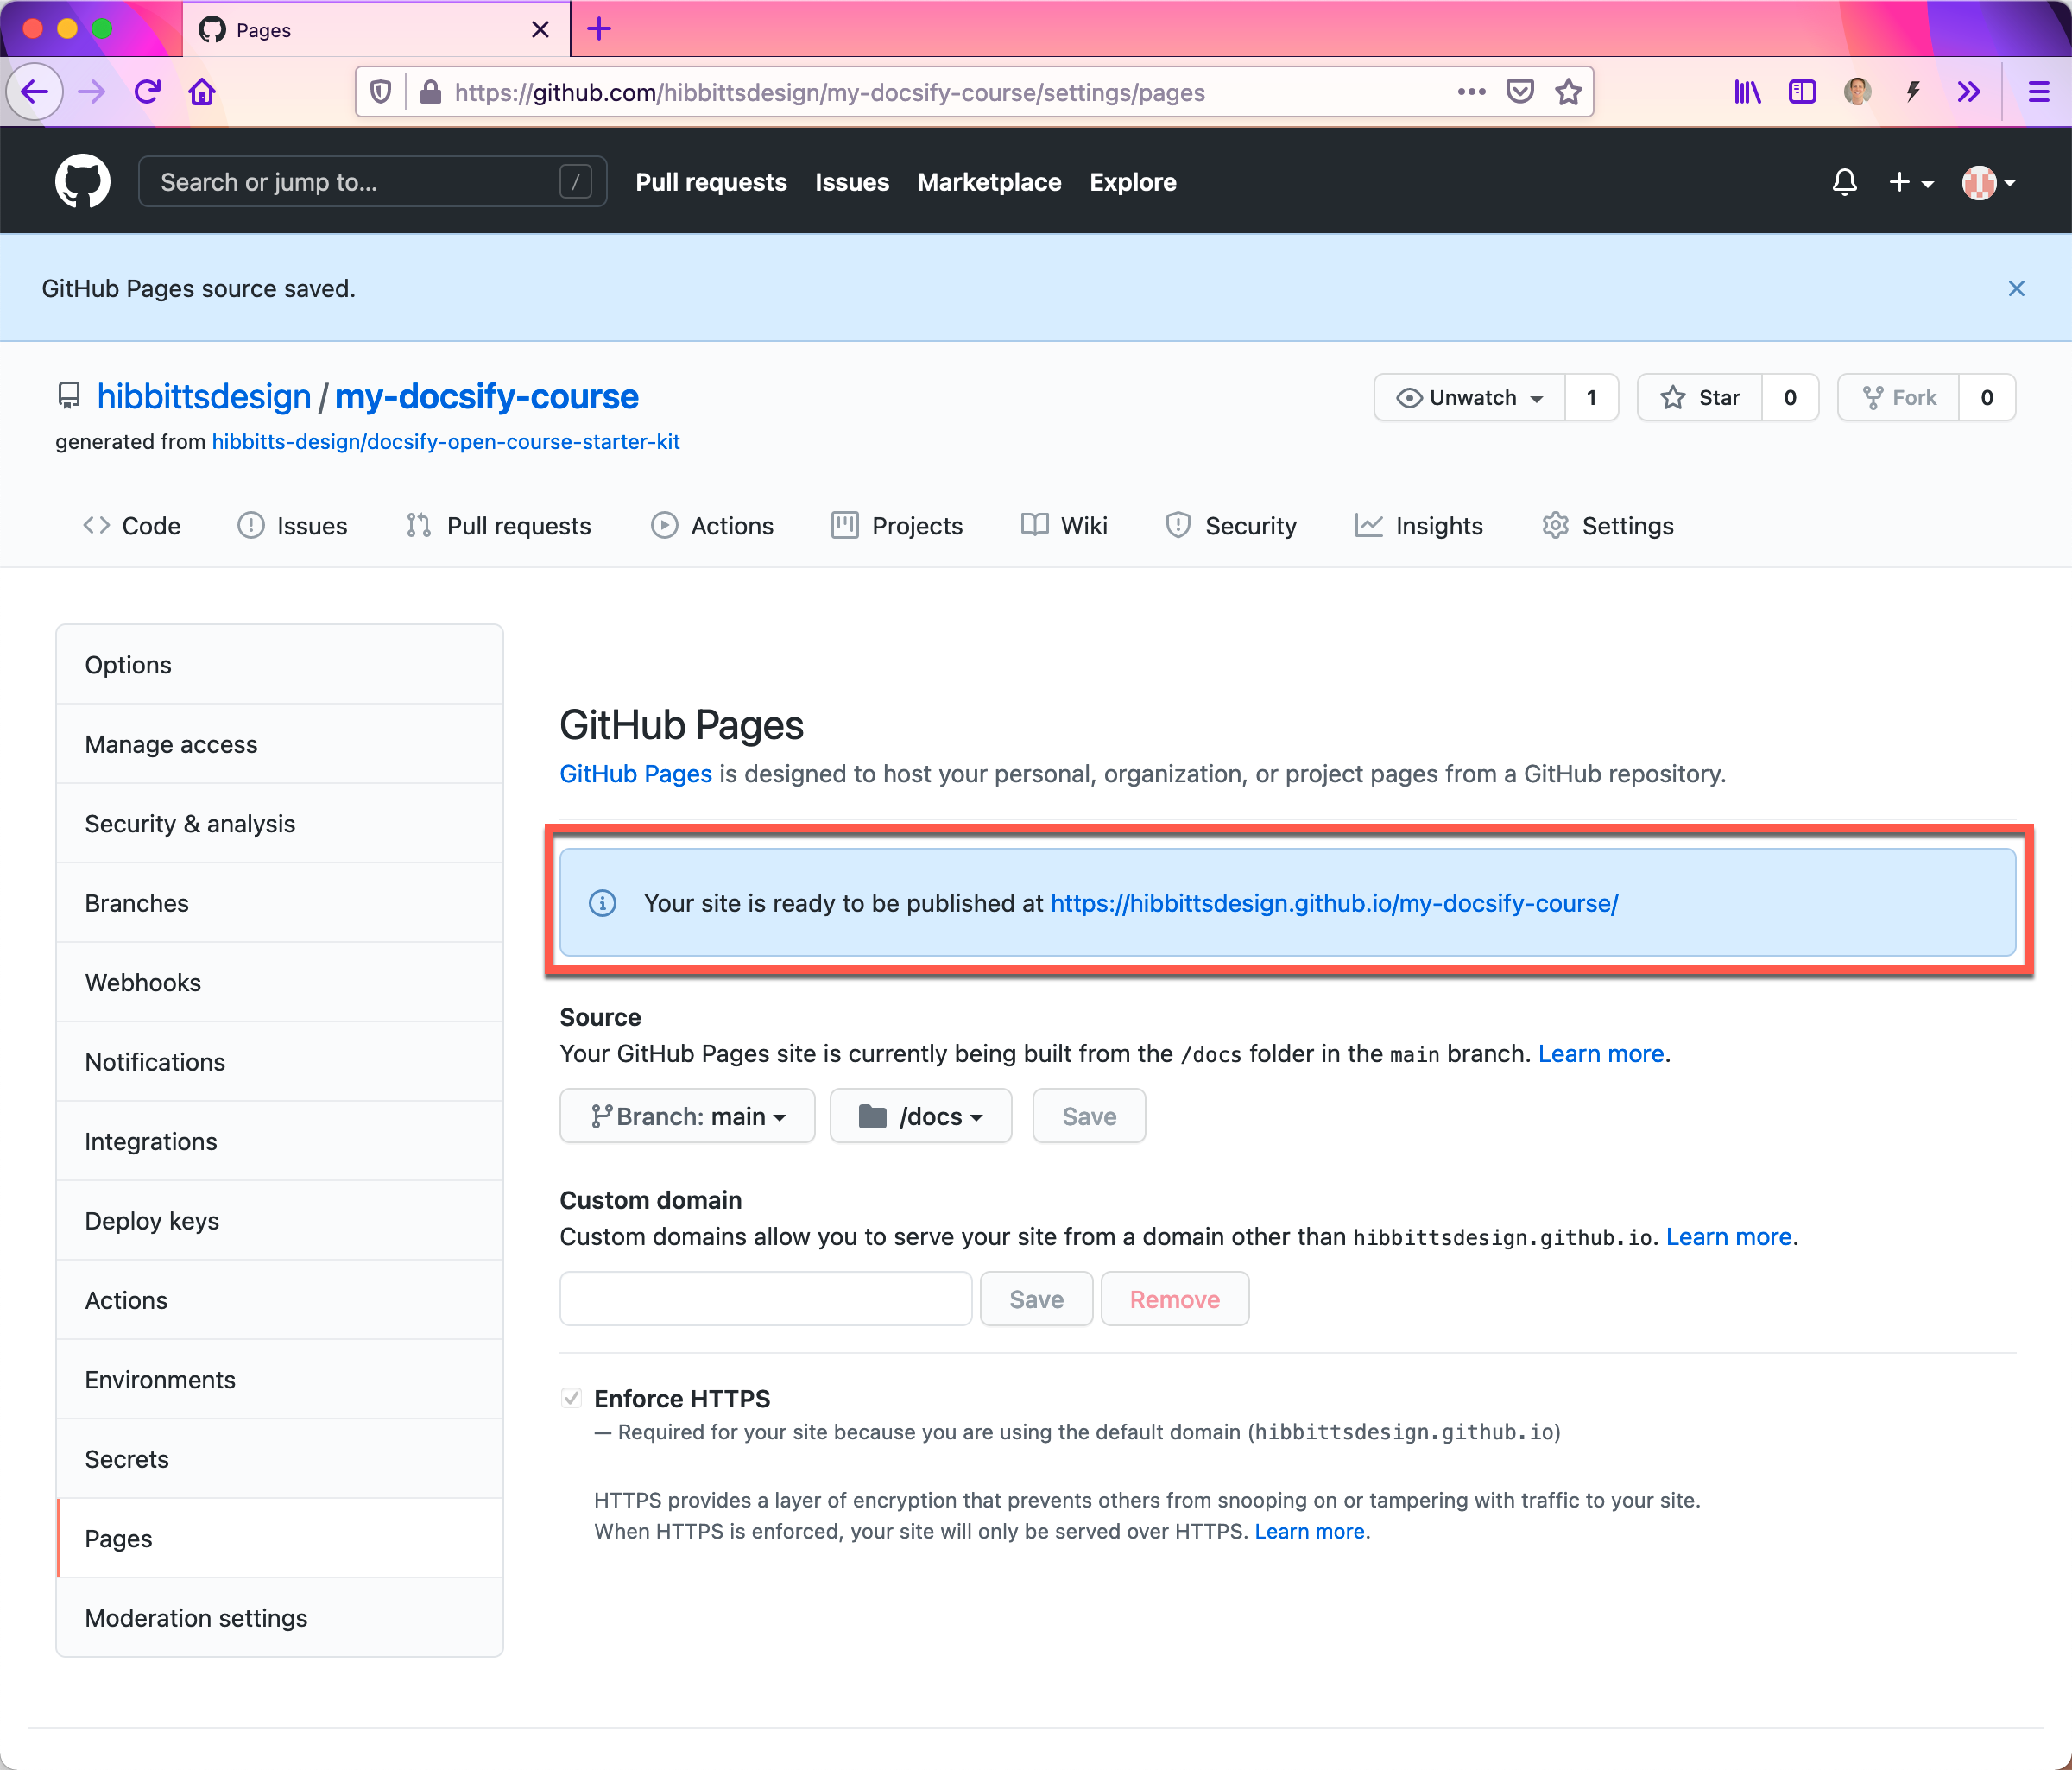Click the Firefox home icon

(202, 92)
